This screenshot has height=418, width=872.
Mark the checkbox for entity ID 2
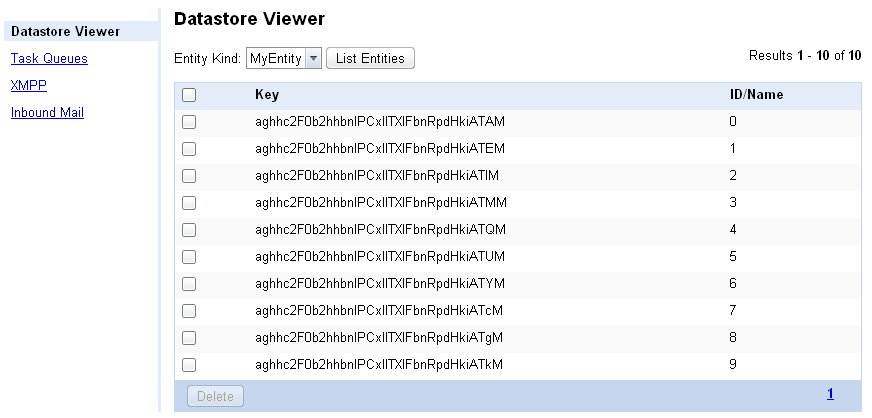click(x=189, y=176)
